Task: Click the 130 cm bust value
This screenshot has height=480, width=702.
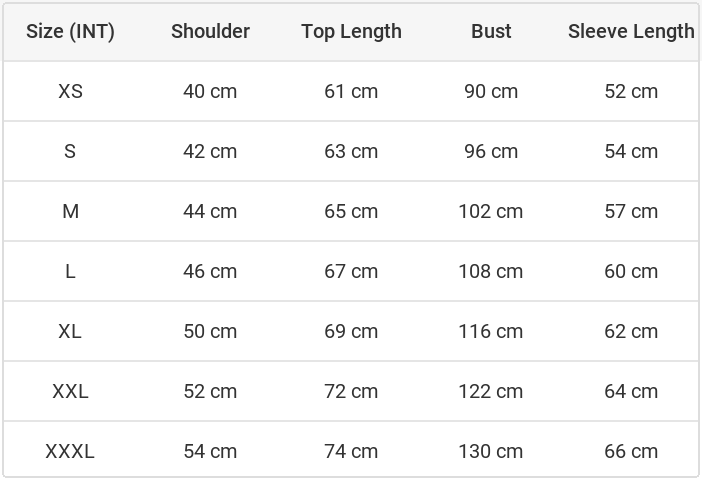Action: click(x=491, y=451)
